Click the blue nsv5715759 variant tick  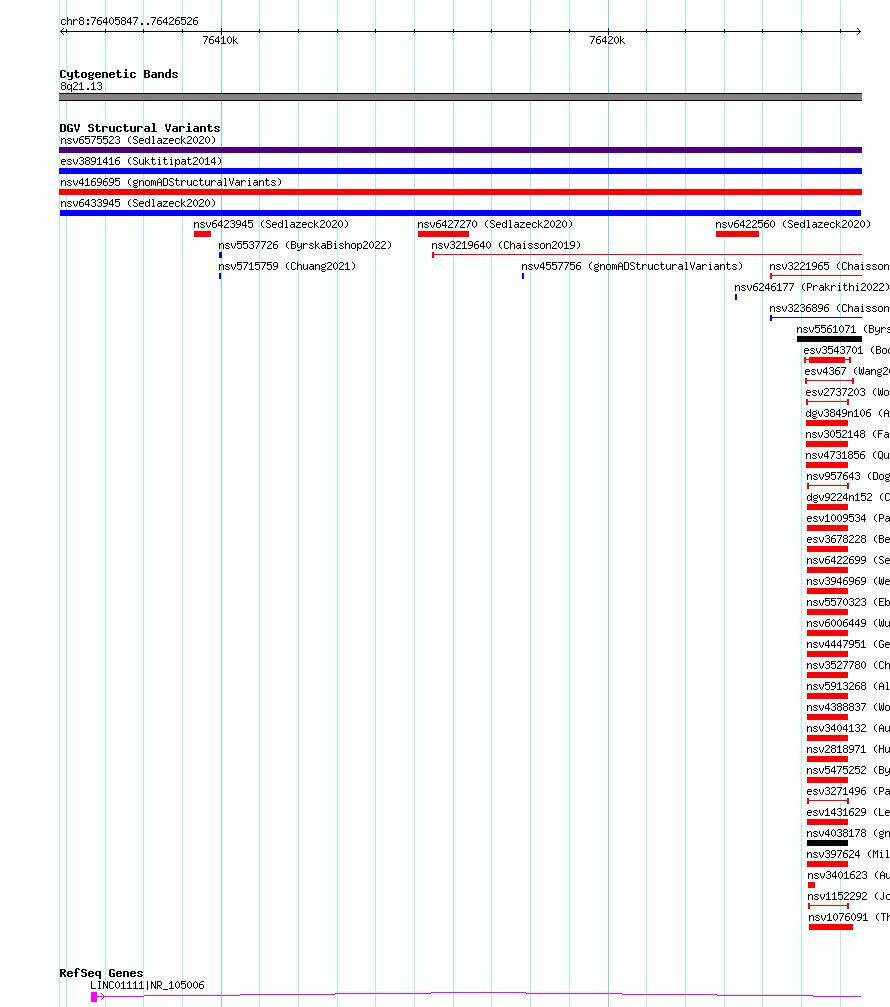[220, 276]
